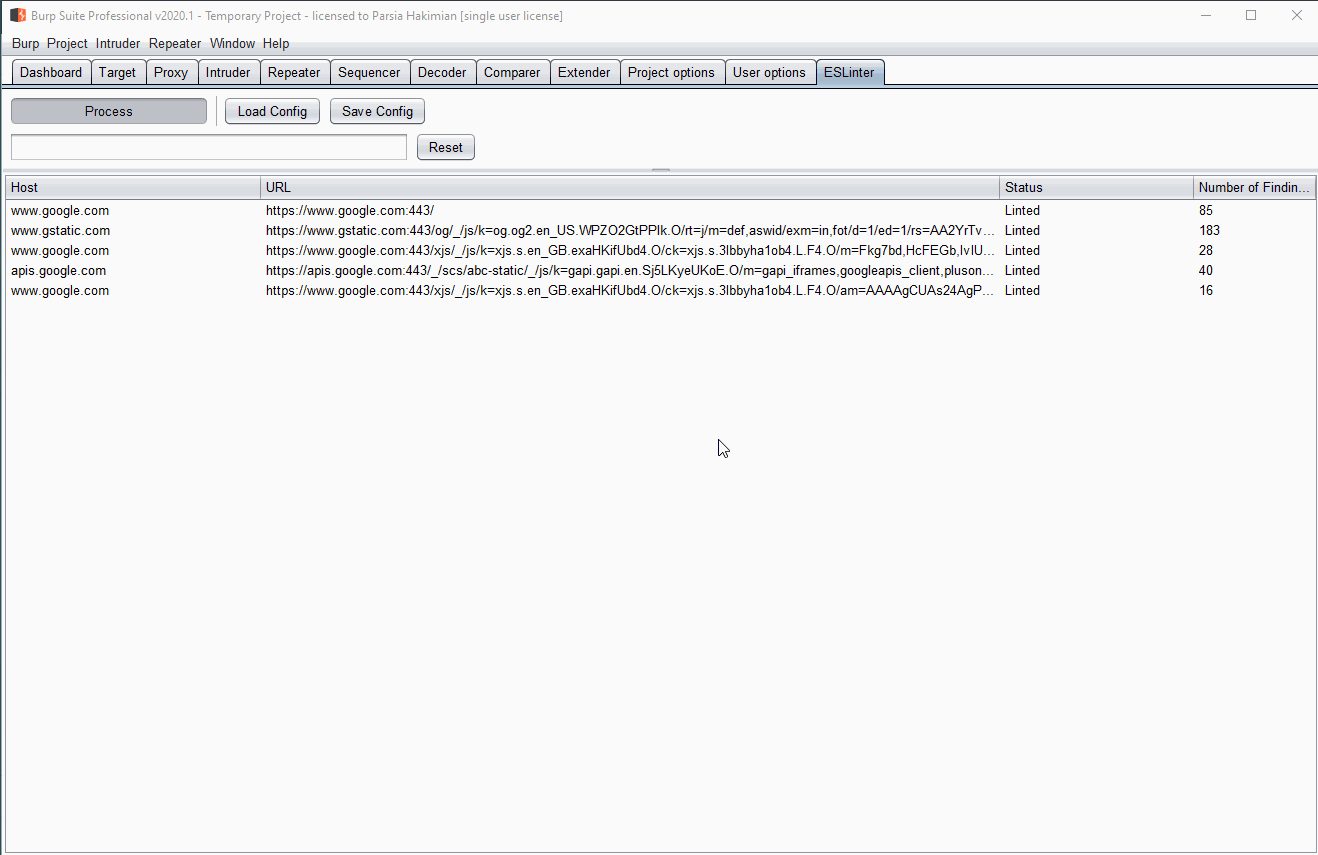The width and height of the screenshot is (1318, 855).
Task: Maximize the Burp Suite window
Action: click(1251, 16)
